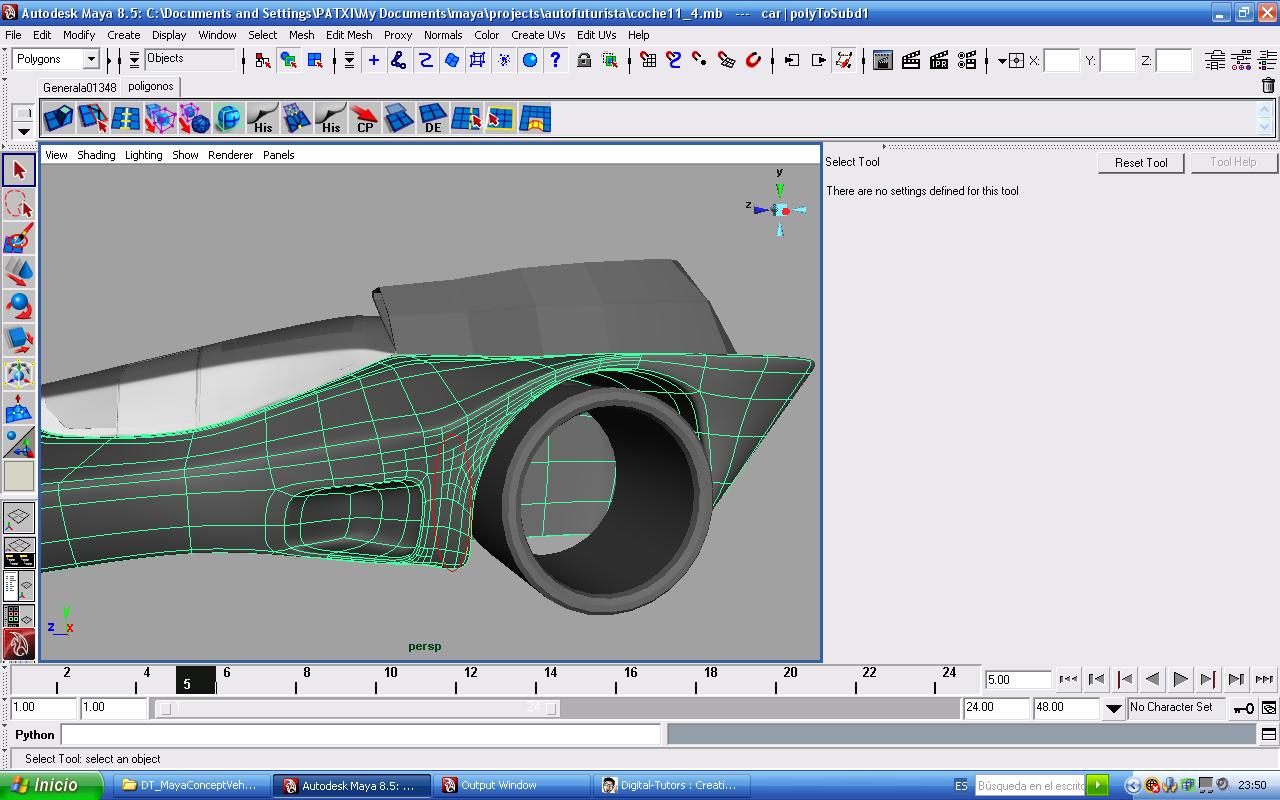Open the Polygons menu set dropdown
The image size is (1280, 800).
click(x=90, y=60)
